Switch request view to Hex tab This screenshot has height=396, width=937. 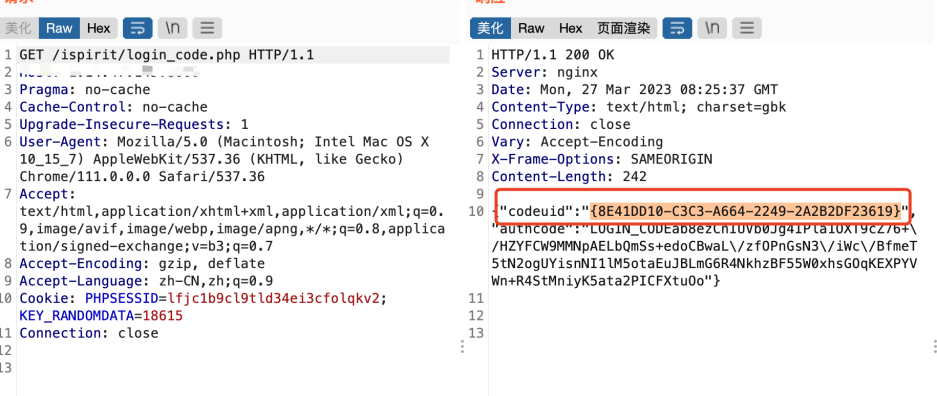[99, 28]
